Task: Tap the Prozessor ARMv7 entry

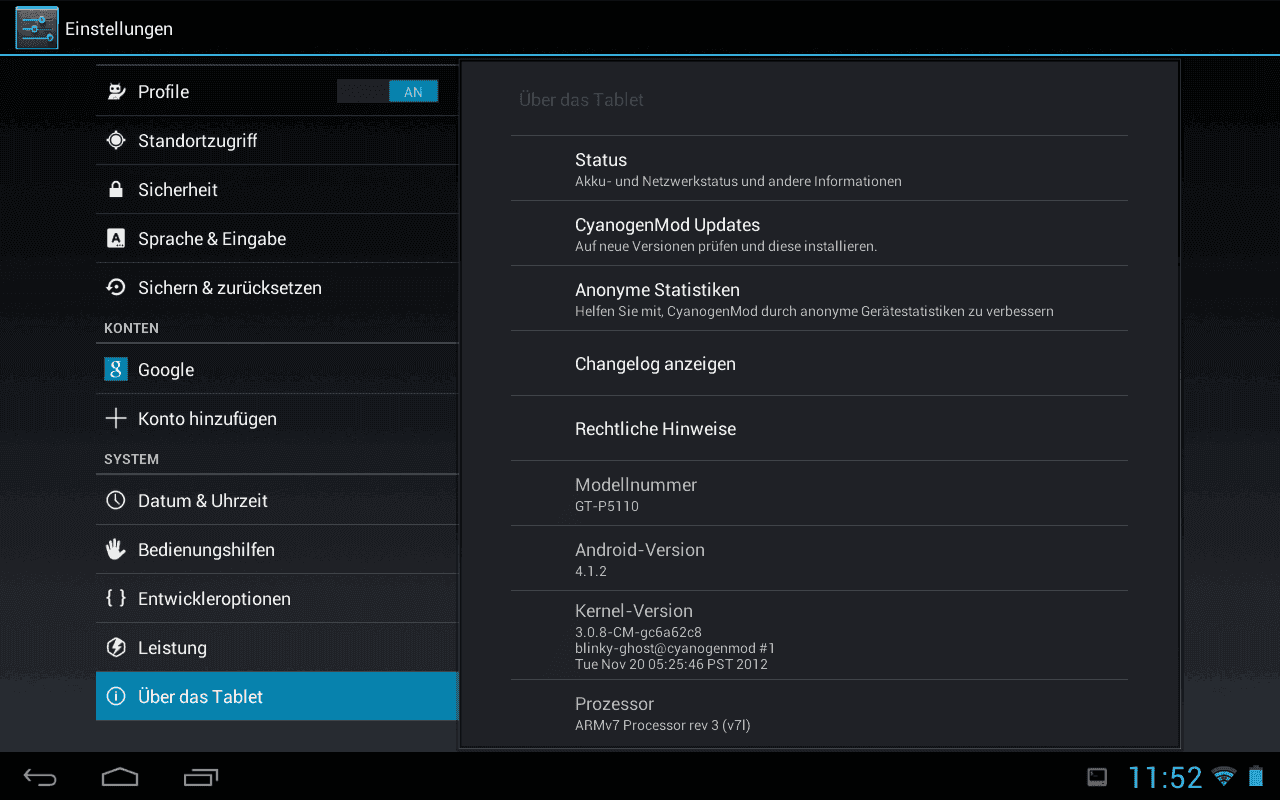Action: 819,713
